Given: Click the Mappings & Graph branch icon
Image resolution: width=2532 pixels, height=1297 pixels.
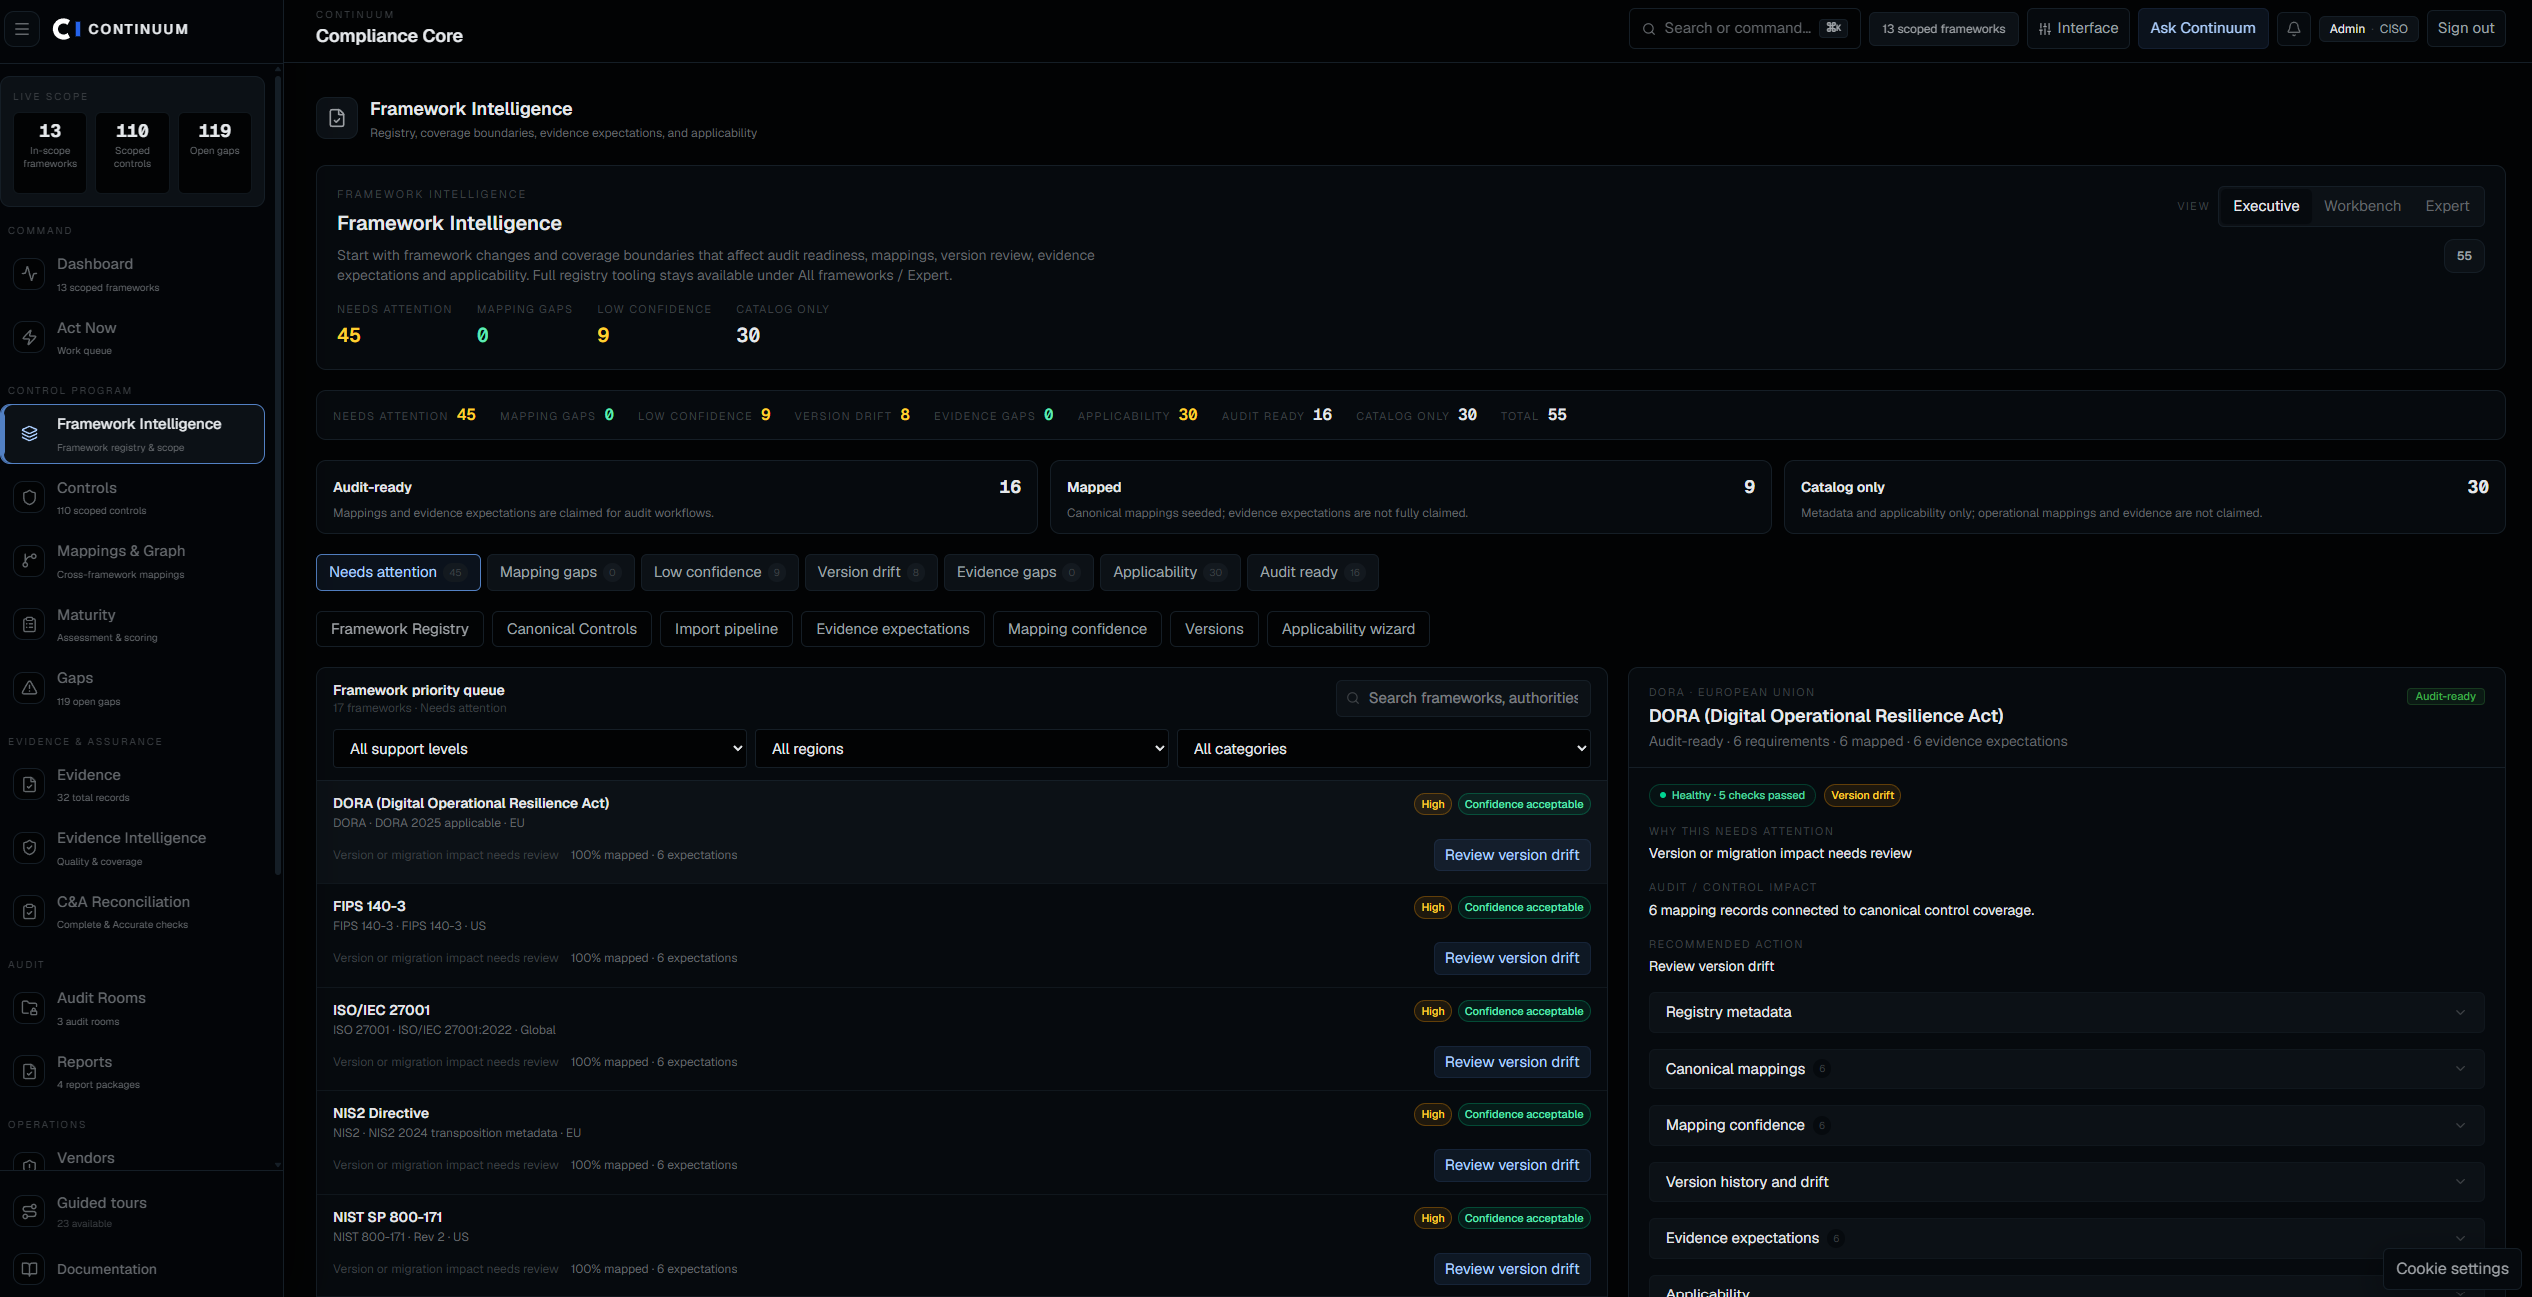Looking at the screenshot, I should (30, 561).
